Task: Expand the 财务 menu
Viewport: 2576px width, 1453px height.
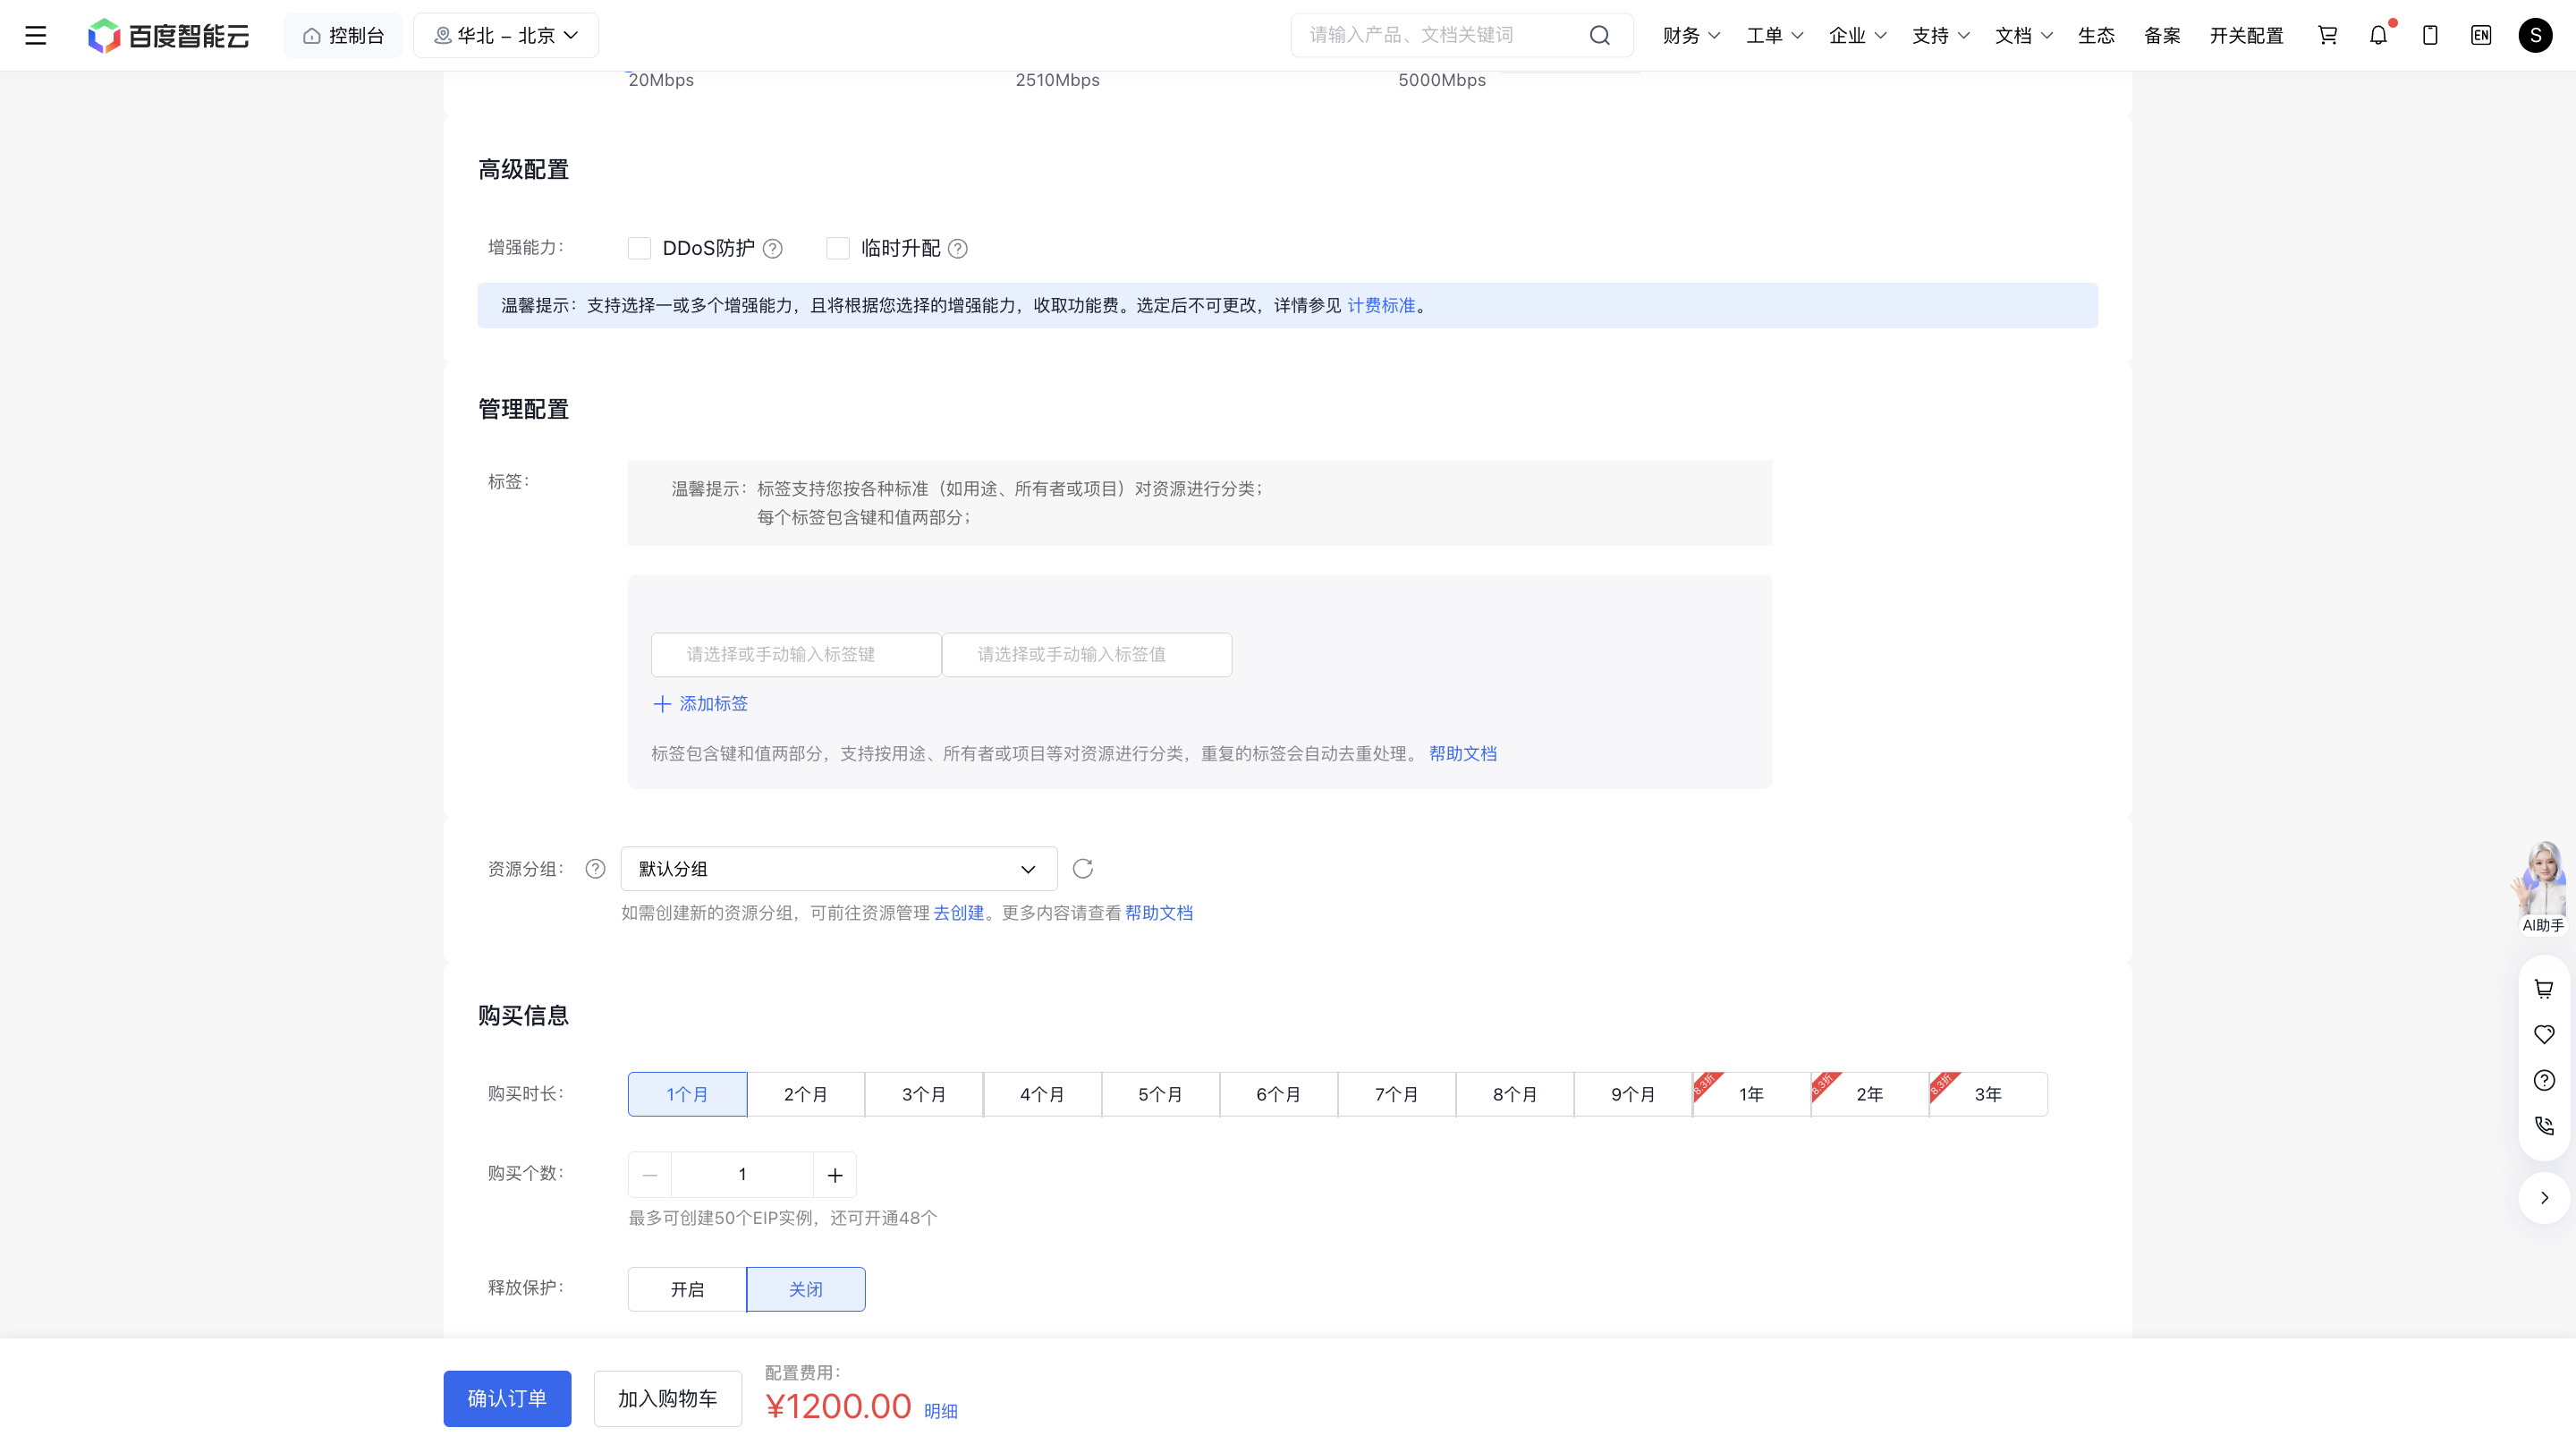Action: pyautogui.click(x=1691, y=36)
